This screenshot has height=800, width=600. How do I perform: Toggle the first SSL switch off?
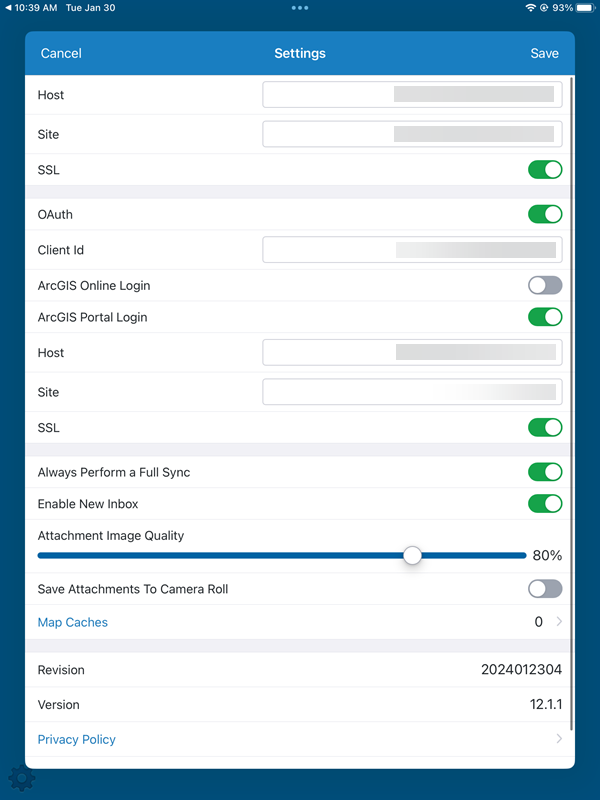tap(545, 170)
